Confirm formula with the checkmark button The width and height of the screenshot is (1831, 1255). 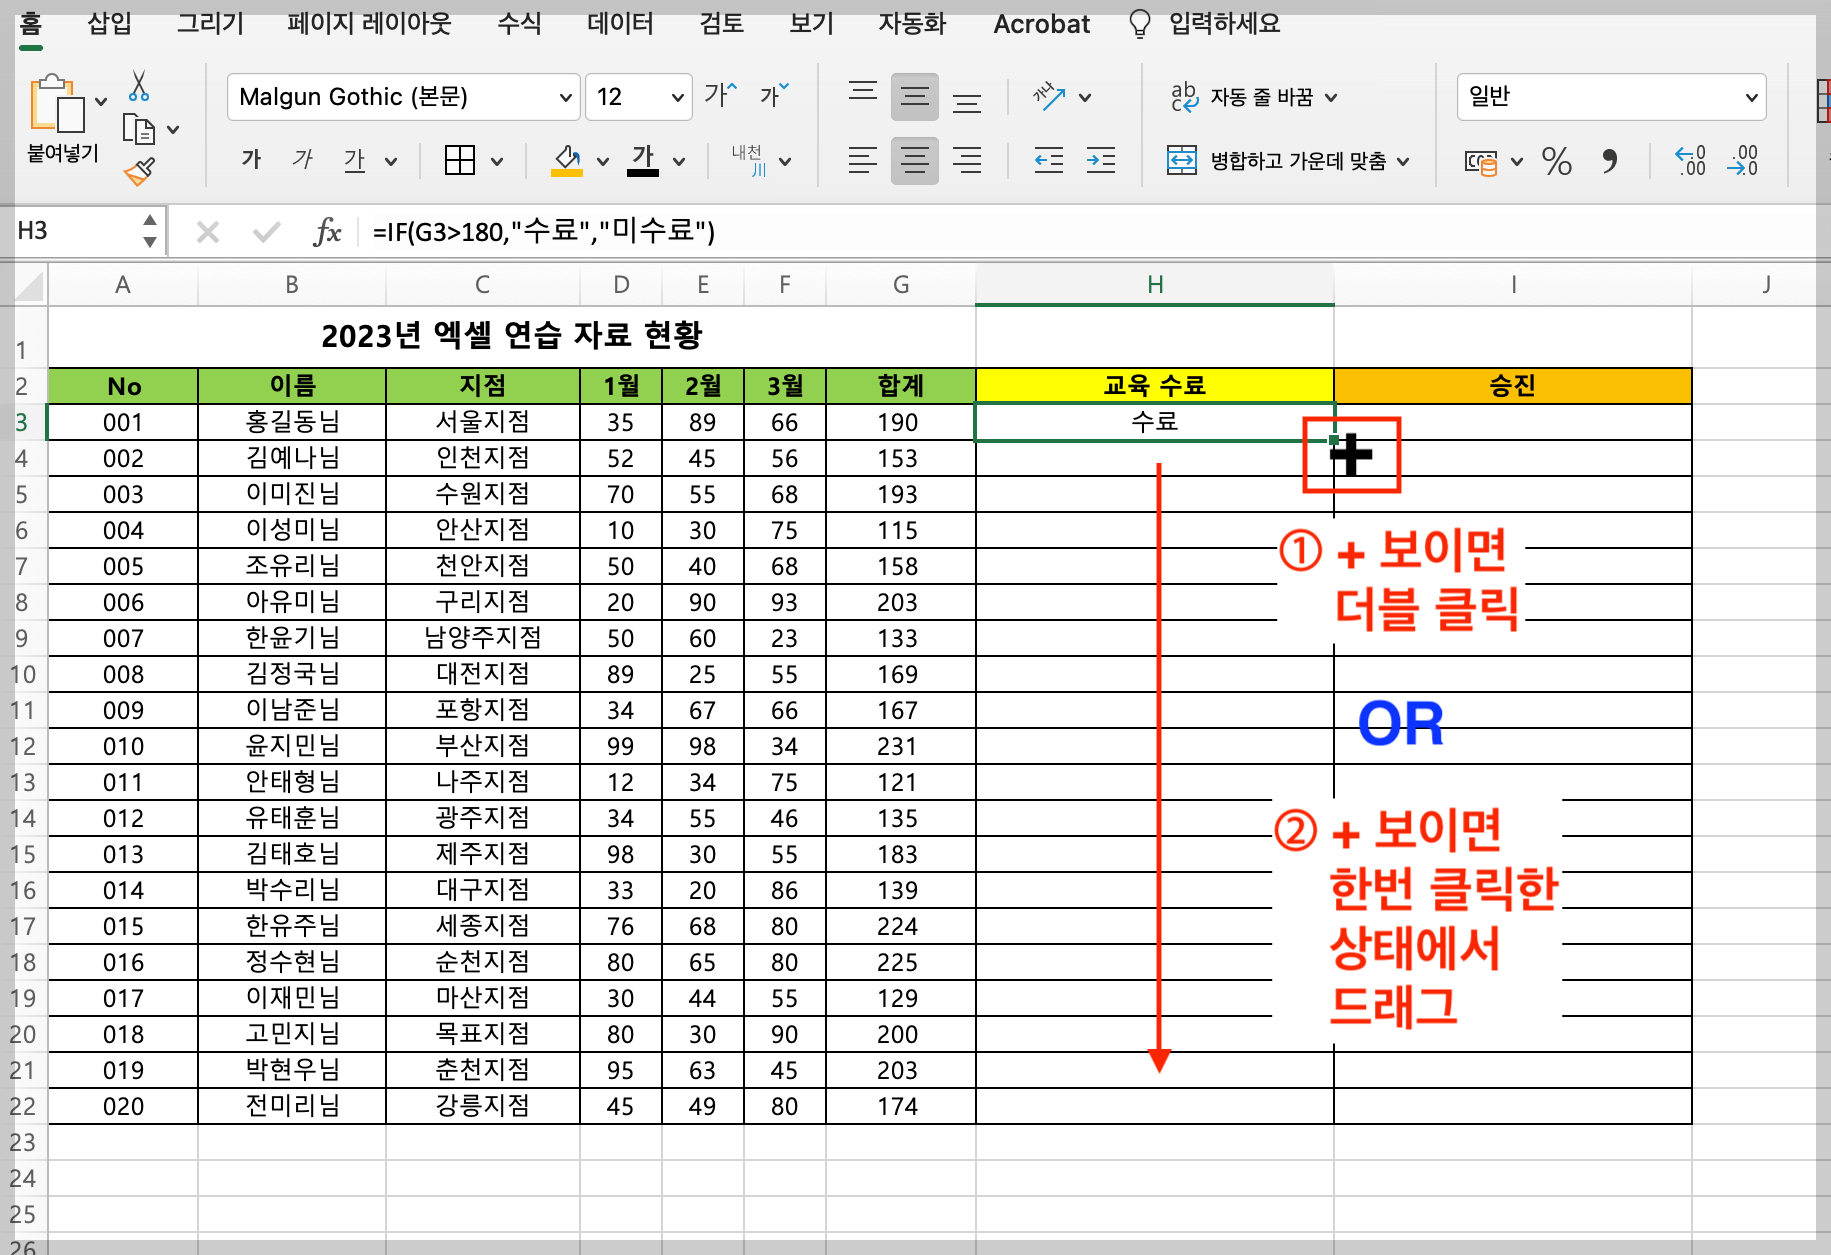[265, 231]
